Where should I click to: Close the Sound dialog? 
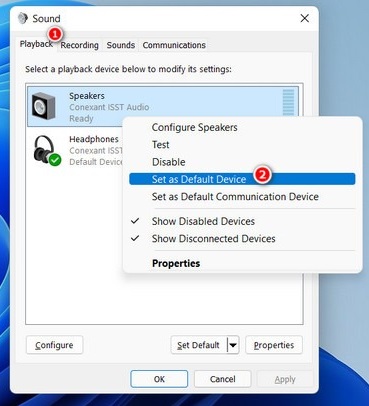pos(304,18)
